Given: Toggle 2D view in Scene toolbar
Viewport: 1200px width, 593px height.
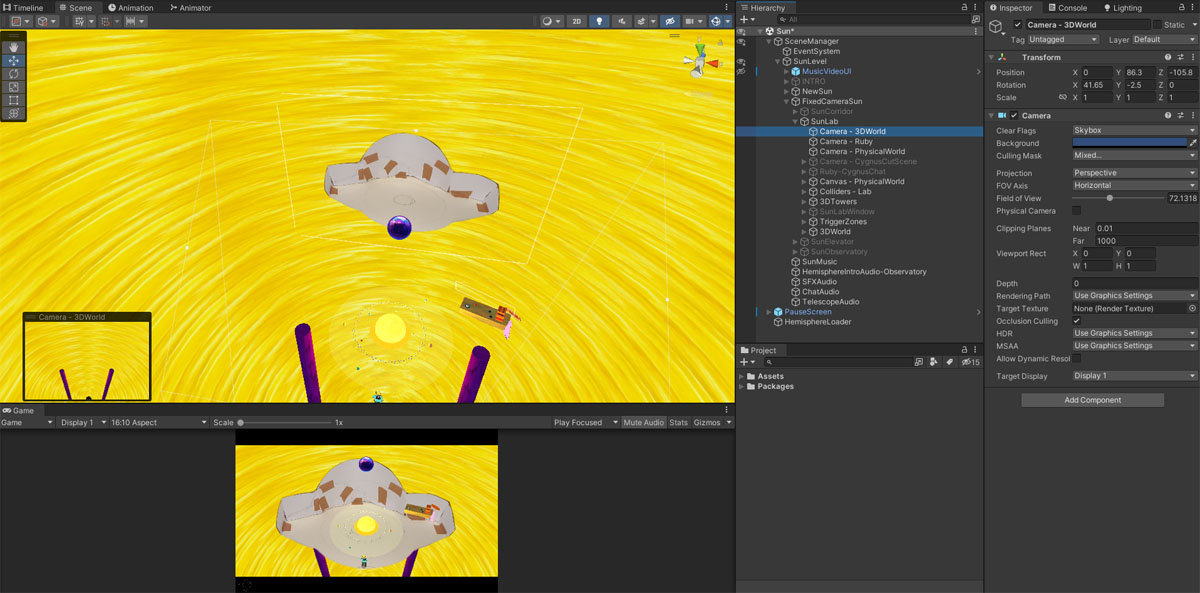Looking at the screenshot, I should click(x=577, y=21).
